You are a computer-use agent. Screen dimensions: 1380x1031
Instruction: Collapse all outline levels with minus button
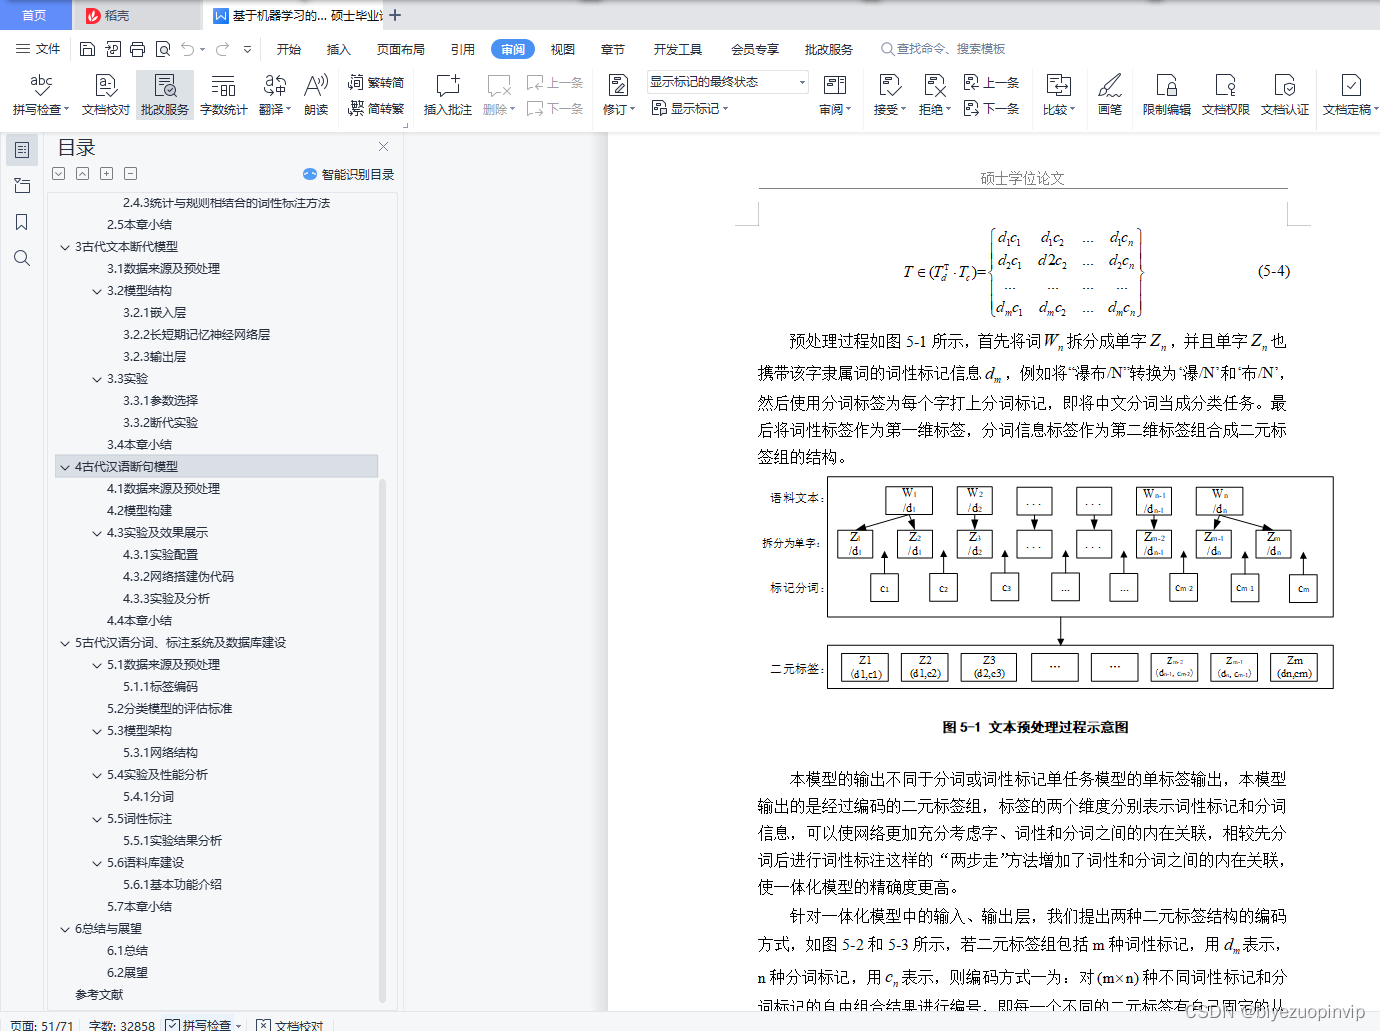point(131,174)
